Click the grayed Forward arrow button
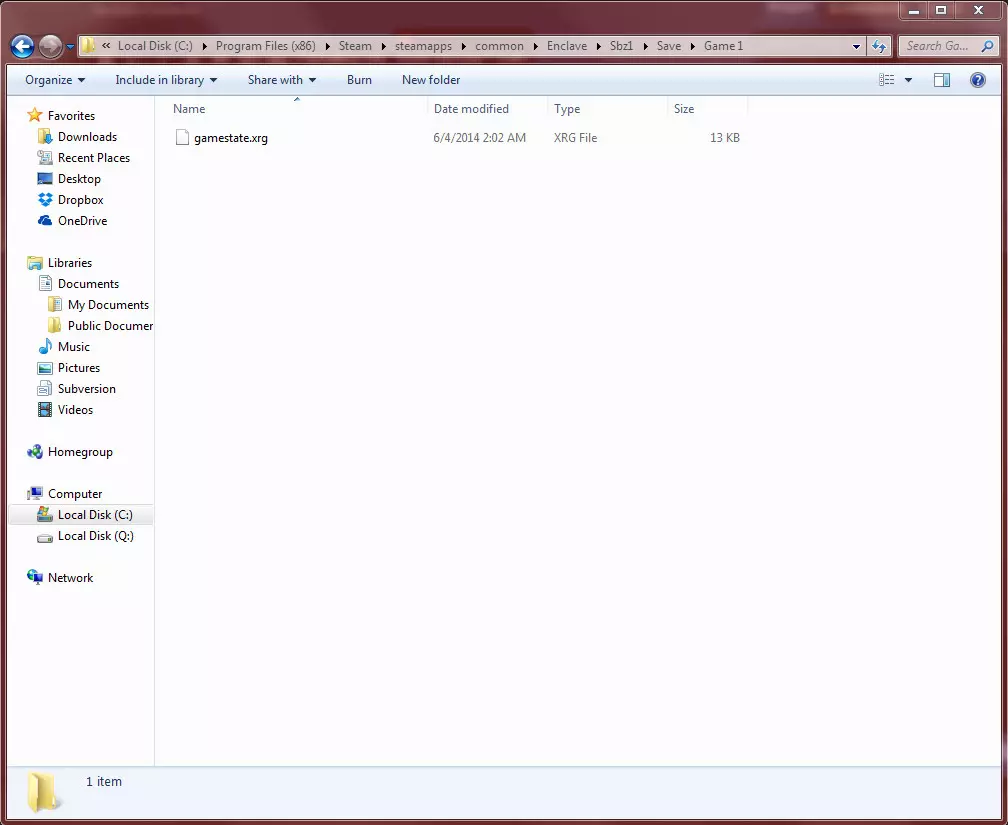 (x=50, y=46)
